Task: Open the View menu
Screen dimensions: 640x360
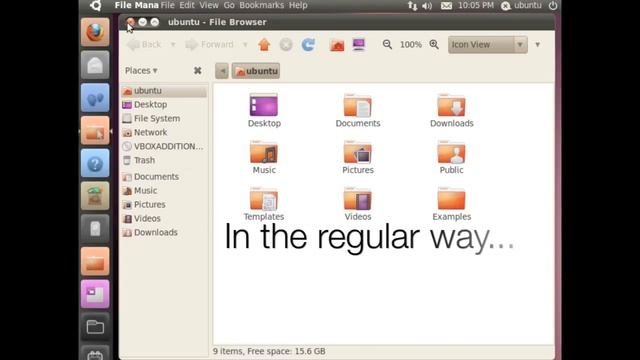Action: [209, 5]
